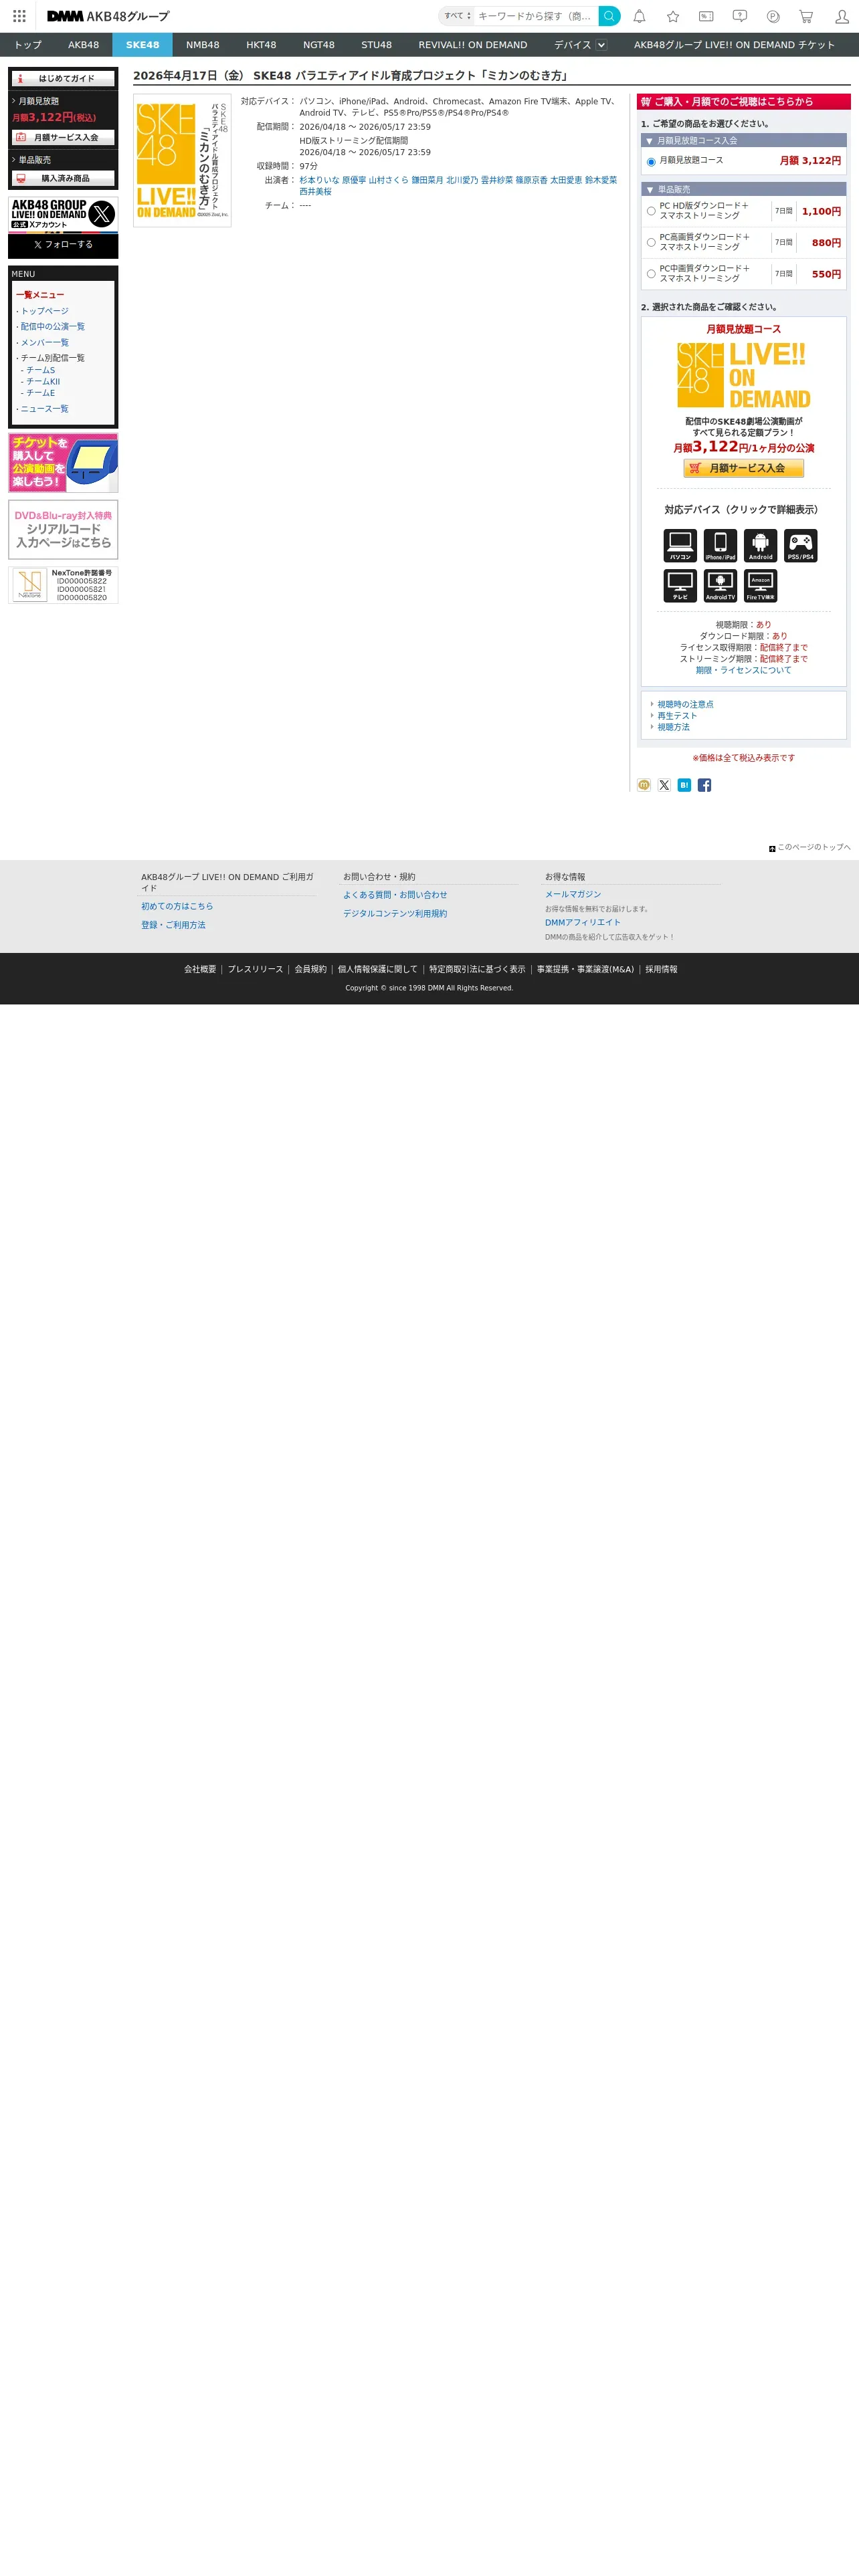Open 会社概要 footer link
The width and height of the screenshot is (859, 2576).
200,969
